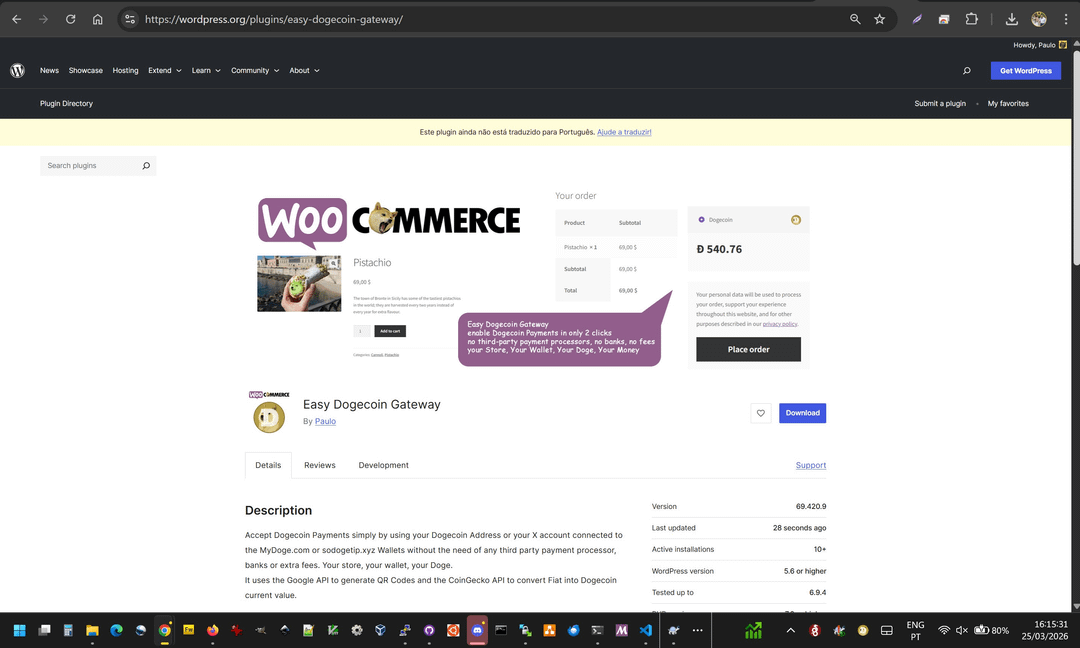Open Visual Studio Code from the taskbar
This screenshot has height=648, width=1080.
[646, 630]
